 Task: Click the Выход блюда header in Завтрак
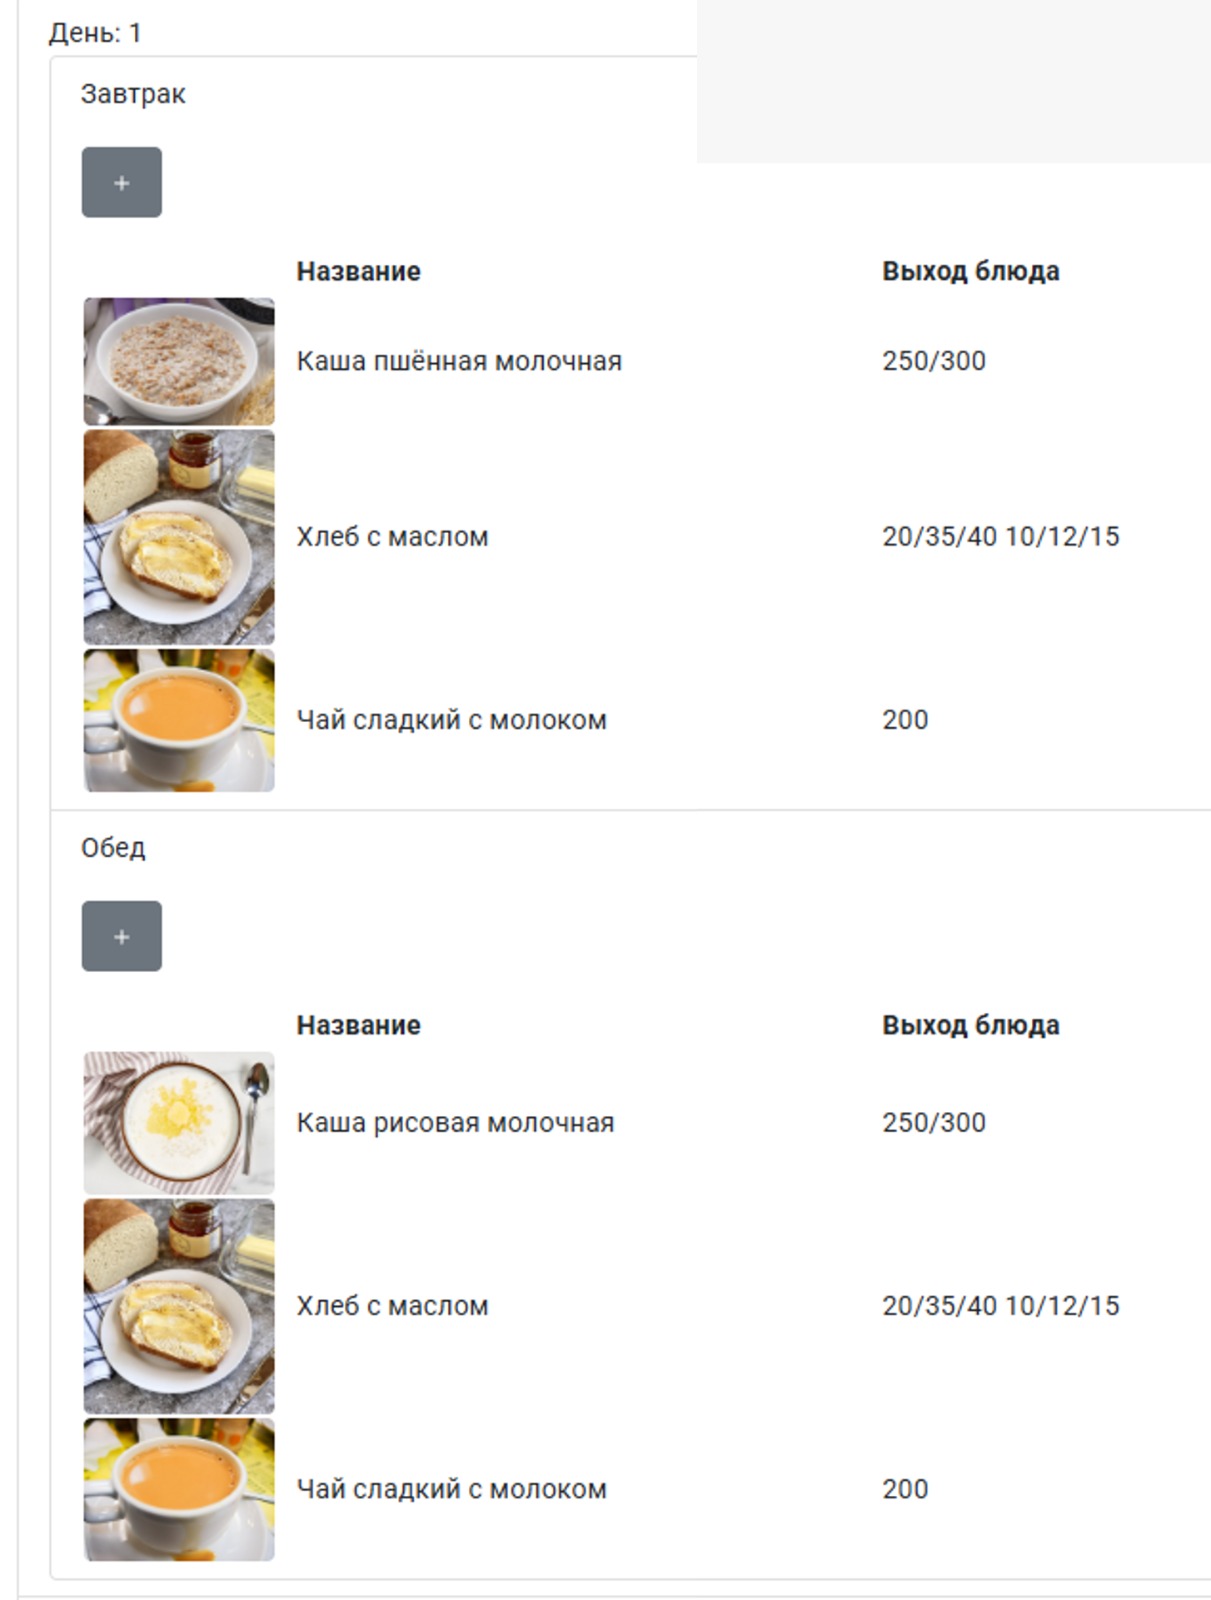(x=971, y=271)
